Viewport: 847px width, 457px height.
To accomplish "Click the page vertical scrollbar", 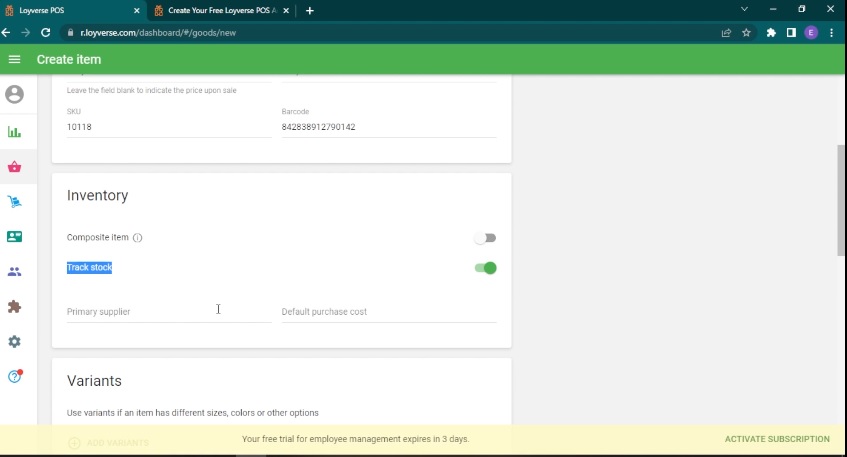I will tap(841, 200).
